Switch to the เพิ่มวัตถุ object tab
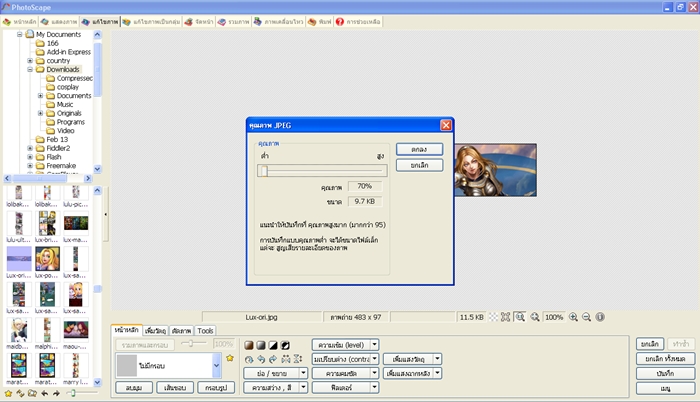Screen dimensions: 700x402 click(x=155, y=331)
